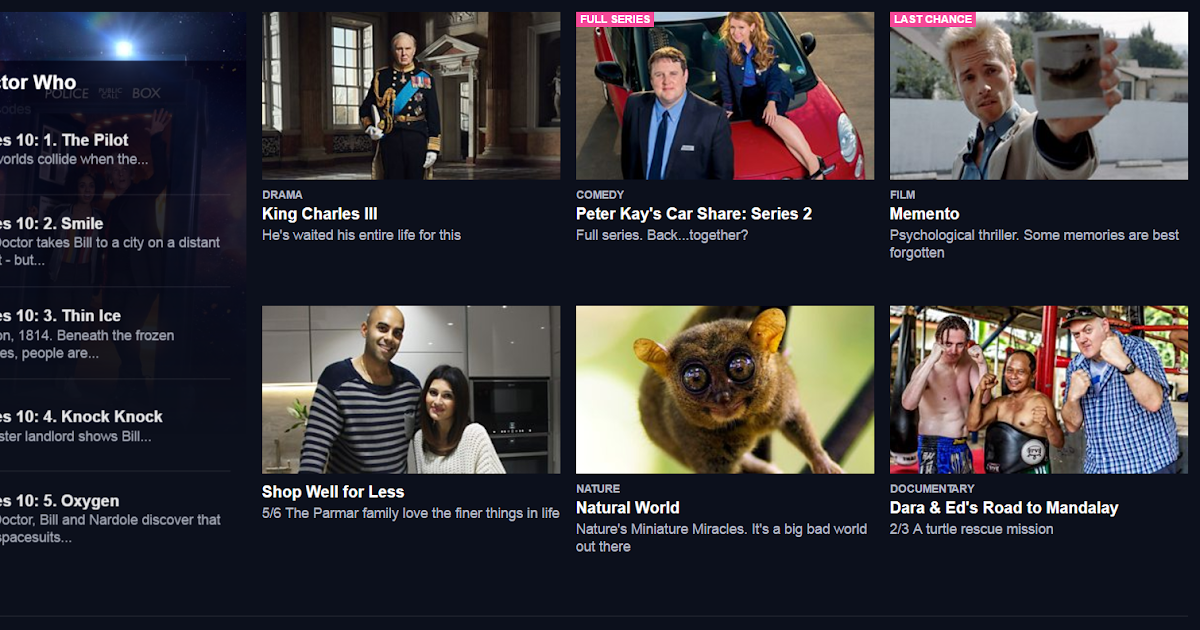
Task: Open the King Charles III thumbnail image
Action: (x=411, y=96)
